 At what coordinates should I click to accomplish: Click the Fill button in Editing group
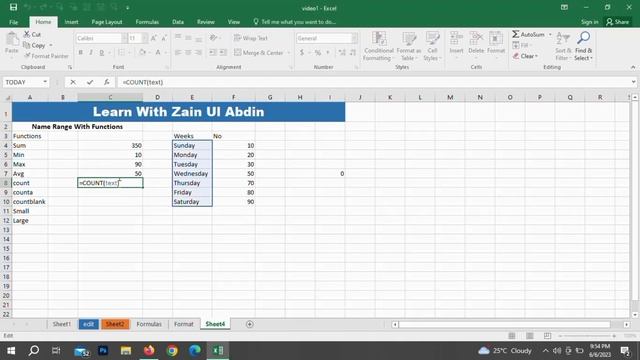521,45
